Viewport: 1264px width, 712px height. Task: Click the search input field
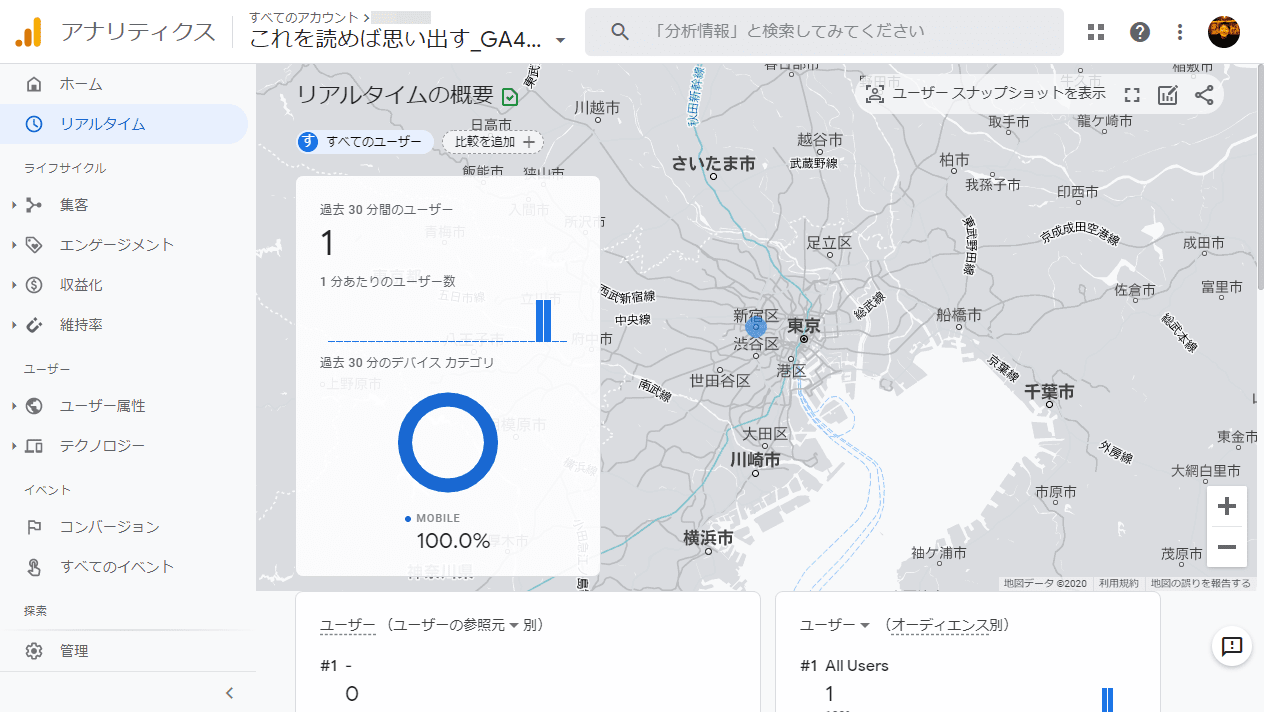824,32
